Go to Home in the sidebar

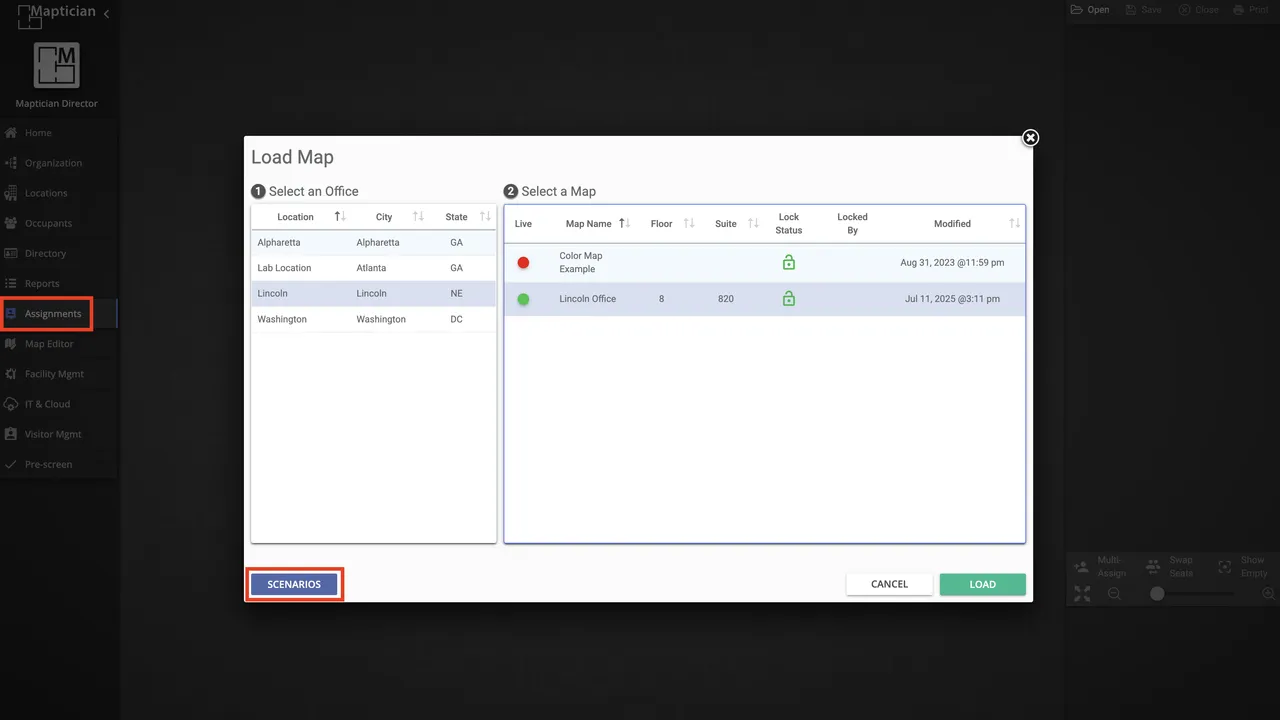(59, 133)
